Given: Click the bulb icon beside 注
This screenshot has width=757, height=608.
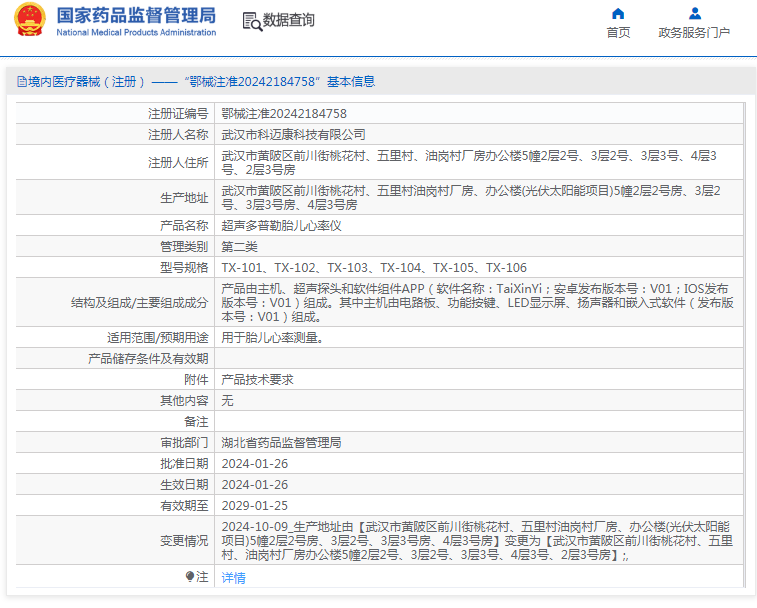Looking at the screenshot, I should coord(190,576).
